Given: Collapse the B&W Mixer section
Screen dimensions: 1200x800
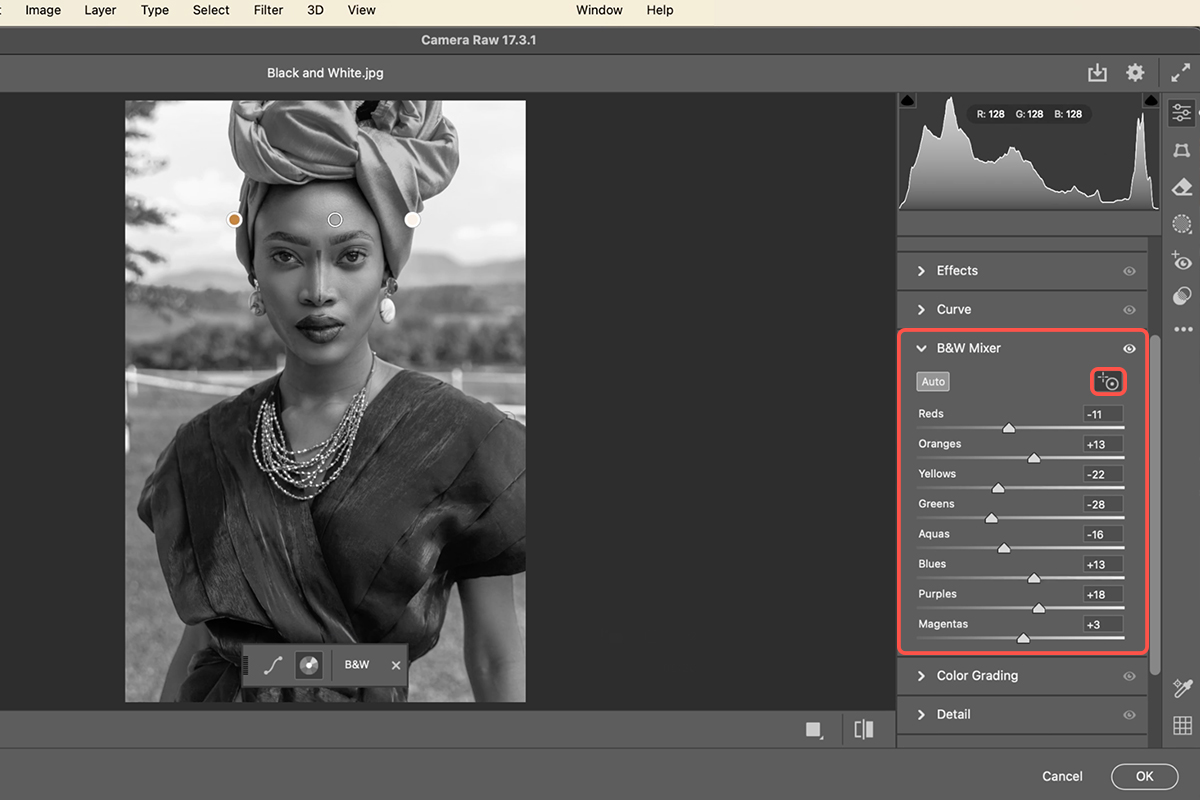Looking at the screenshot, I should 922,349.
